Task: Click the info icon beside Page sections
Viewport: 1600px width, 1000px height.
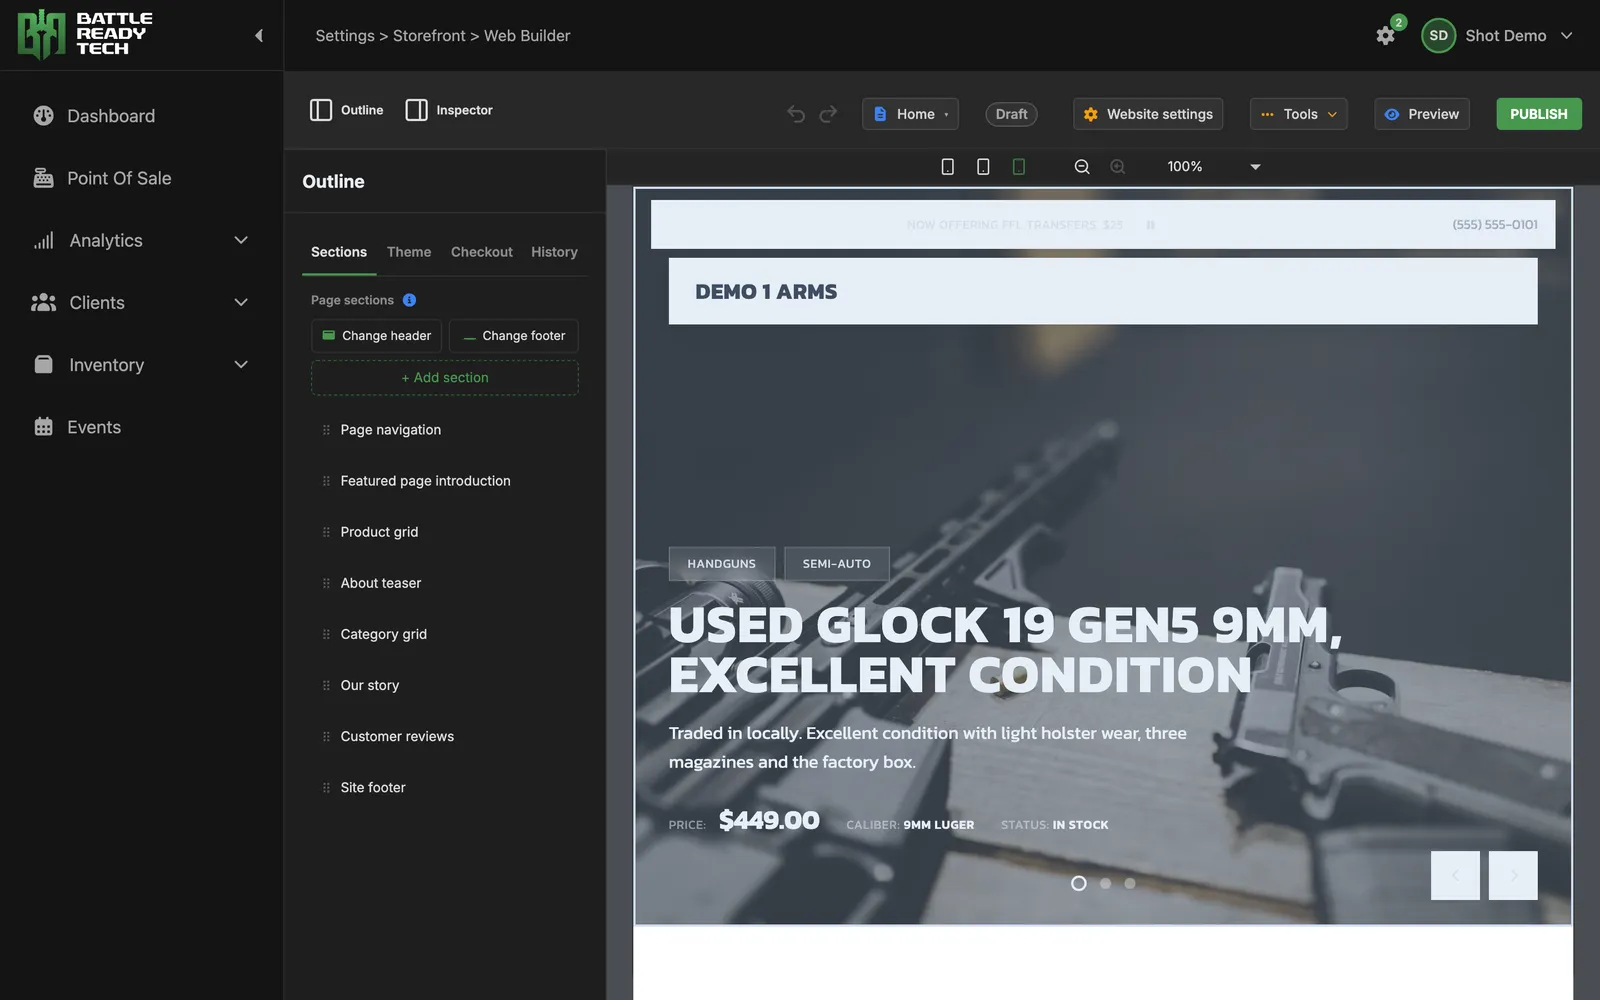Action: click(409, 300)
